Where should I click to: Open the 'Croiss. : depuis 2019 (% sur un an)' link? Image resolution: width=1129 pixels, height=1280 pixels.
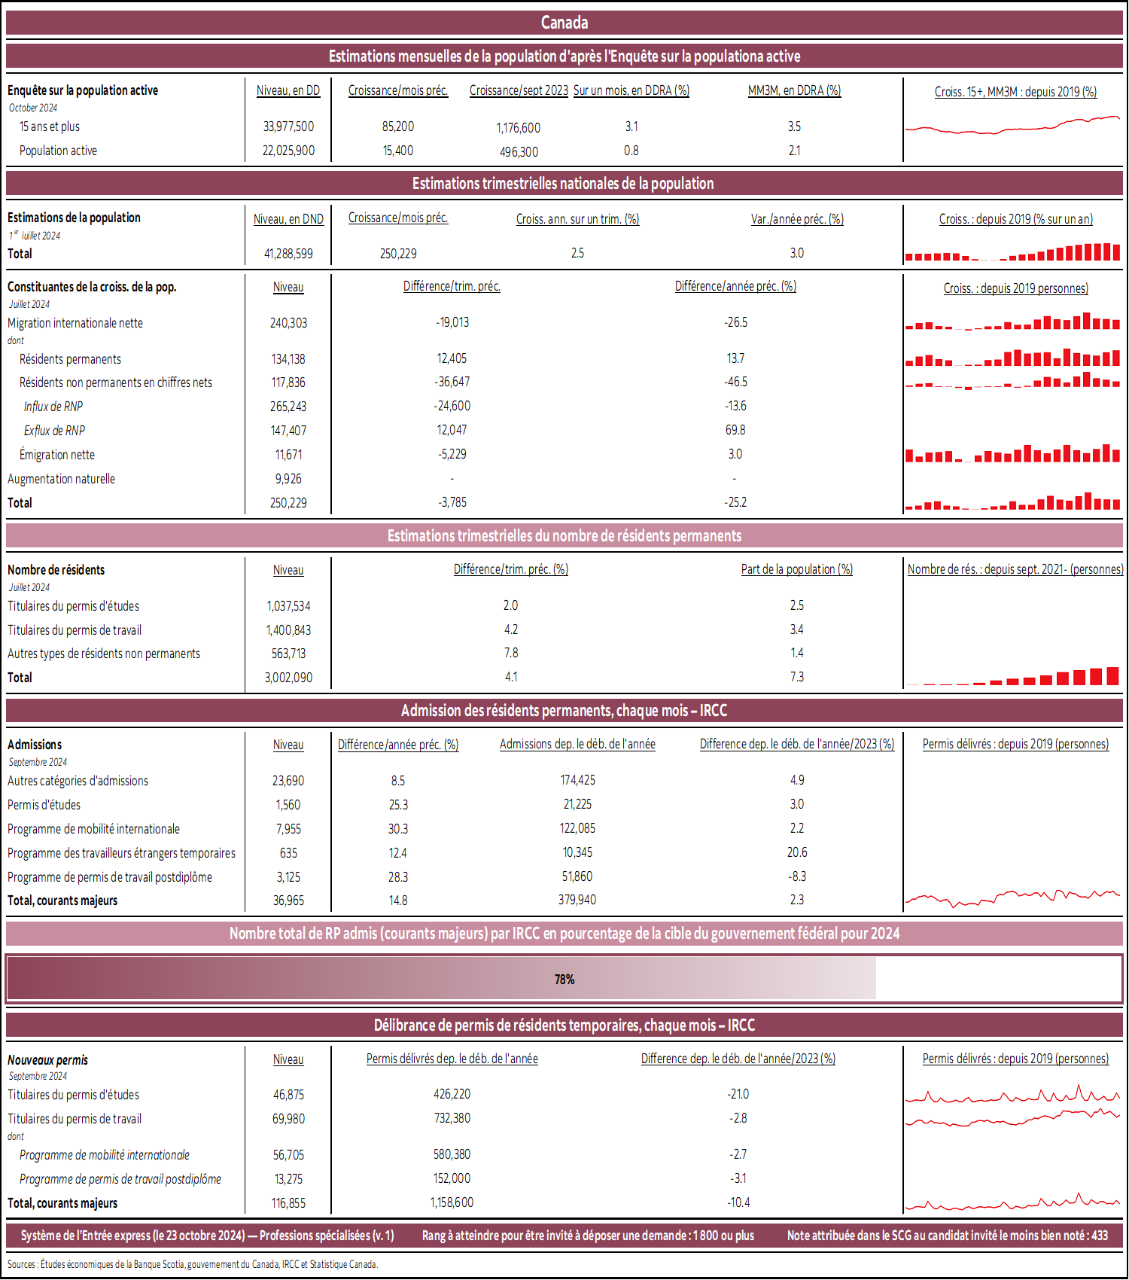(1015, 219)
